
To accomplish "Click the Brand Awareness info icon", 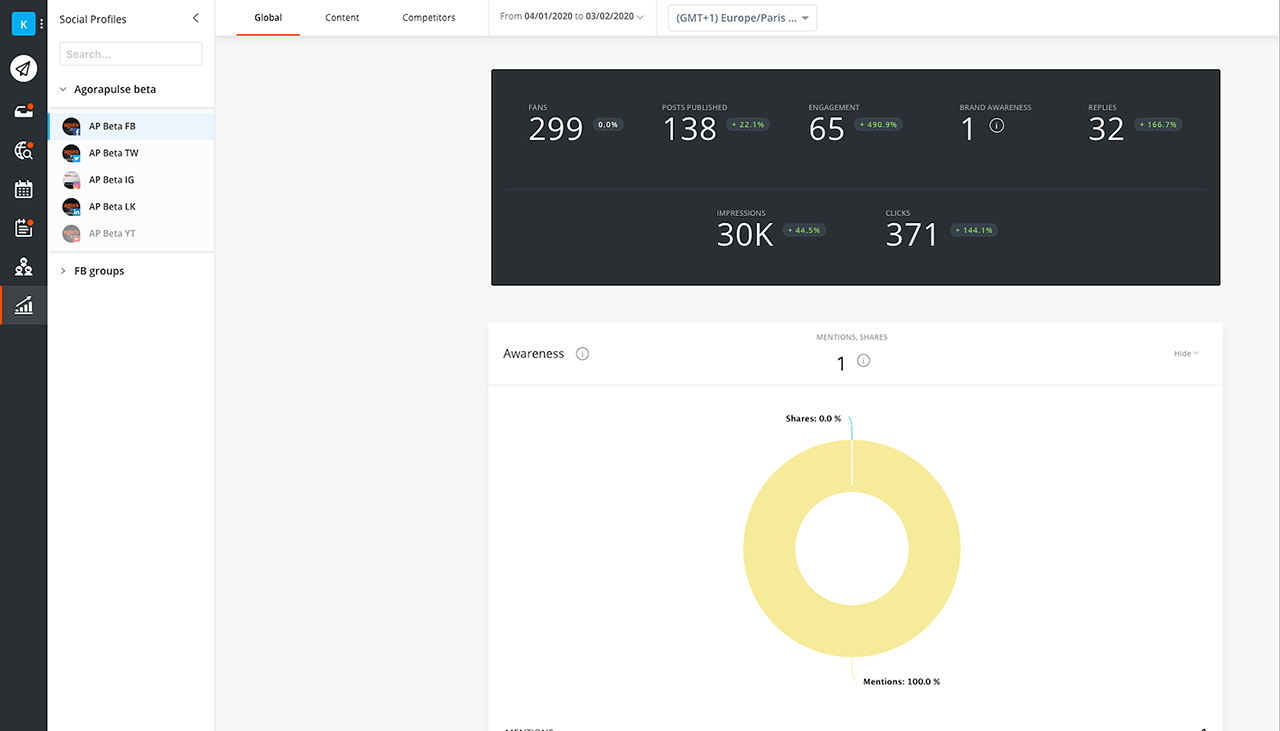I will tap(996, 125).
